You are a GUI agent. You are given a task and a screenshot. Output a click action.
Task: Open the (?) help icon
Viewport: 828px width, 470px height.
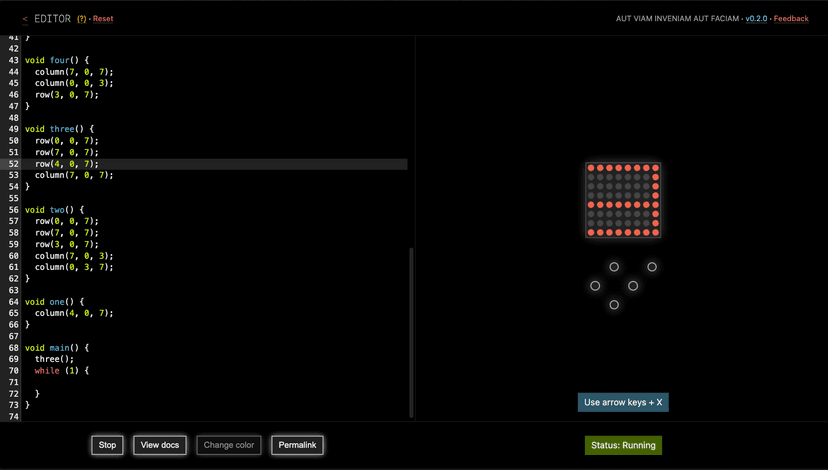point(81,19)
